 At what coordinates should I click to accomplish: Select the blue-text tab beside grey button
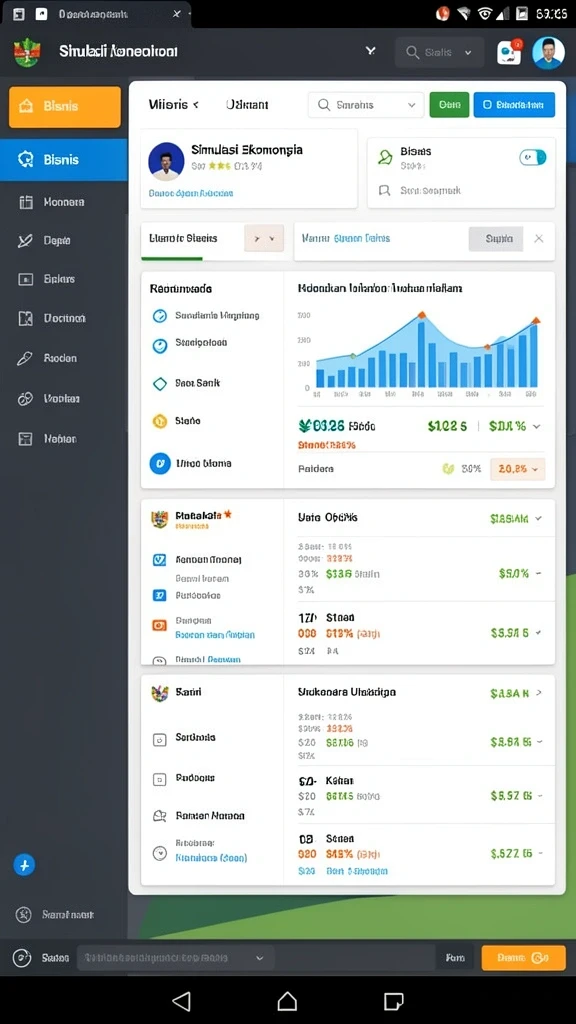[x=346, y=239]
